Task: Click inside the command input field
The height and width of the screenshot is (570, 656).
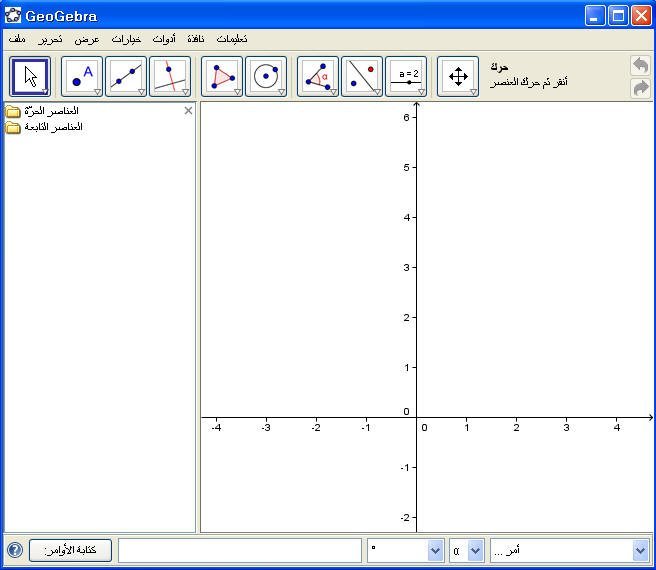Action: pos(240,550)
